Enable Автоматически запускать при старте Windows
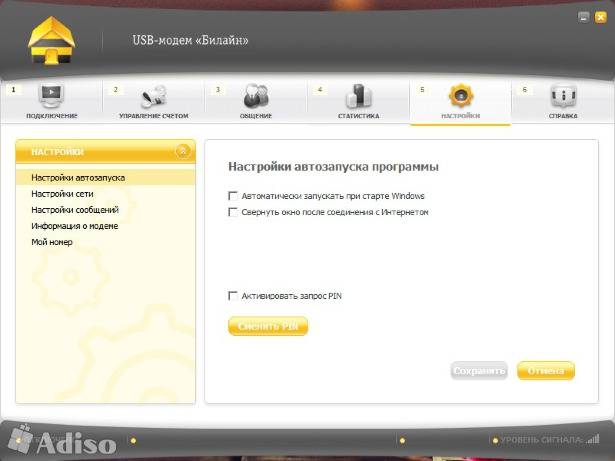This screenshot has width=615, height=461. (x=233, y=196)
